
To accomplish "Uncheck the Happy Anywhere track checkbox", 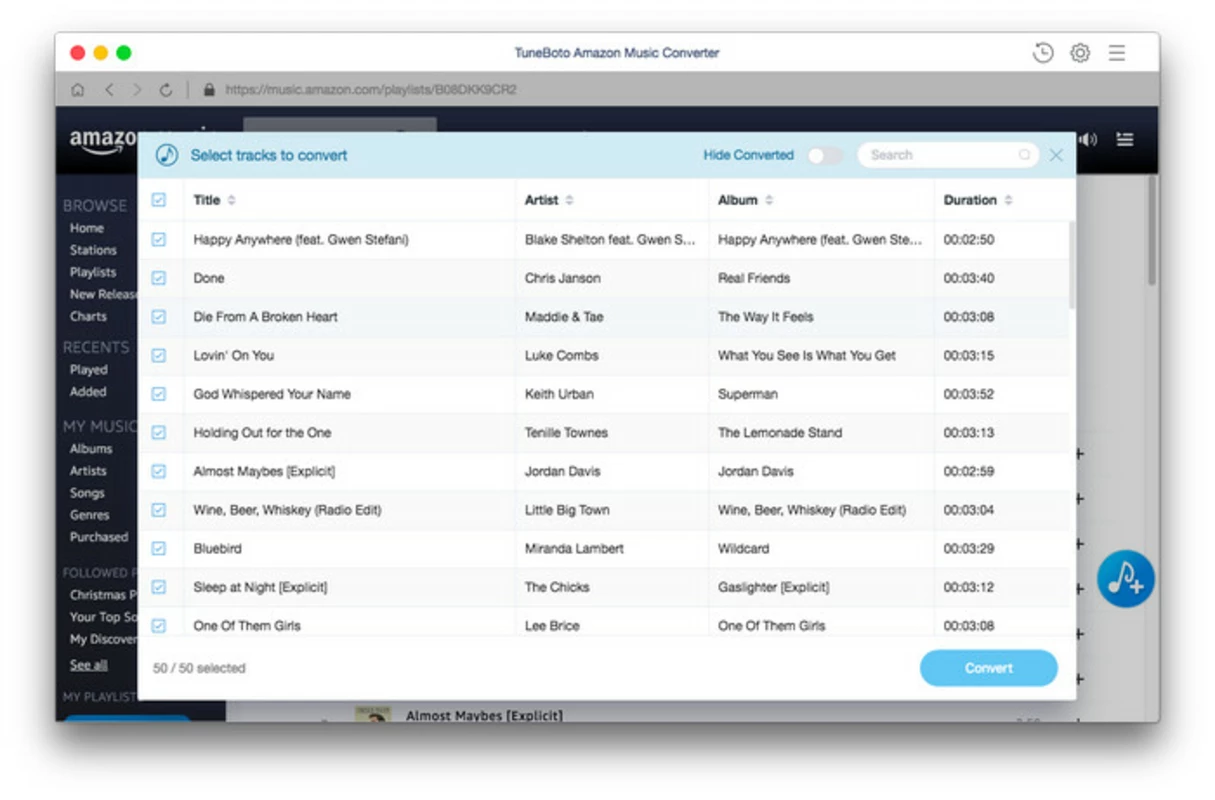I will click(159, 240).
